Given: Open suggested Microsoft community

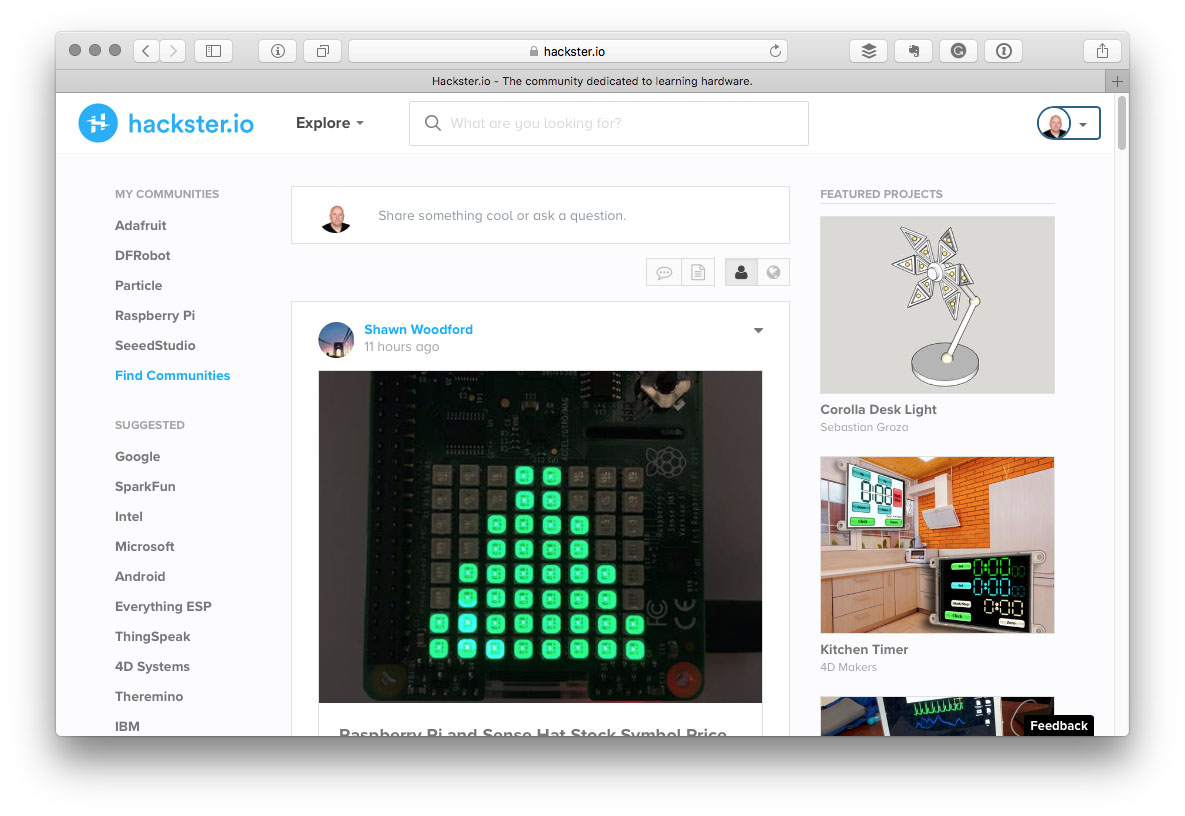Looking at the screenshot, I should (x=144, y=546).
